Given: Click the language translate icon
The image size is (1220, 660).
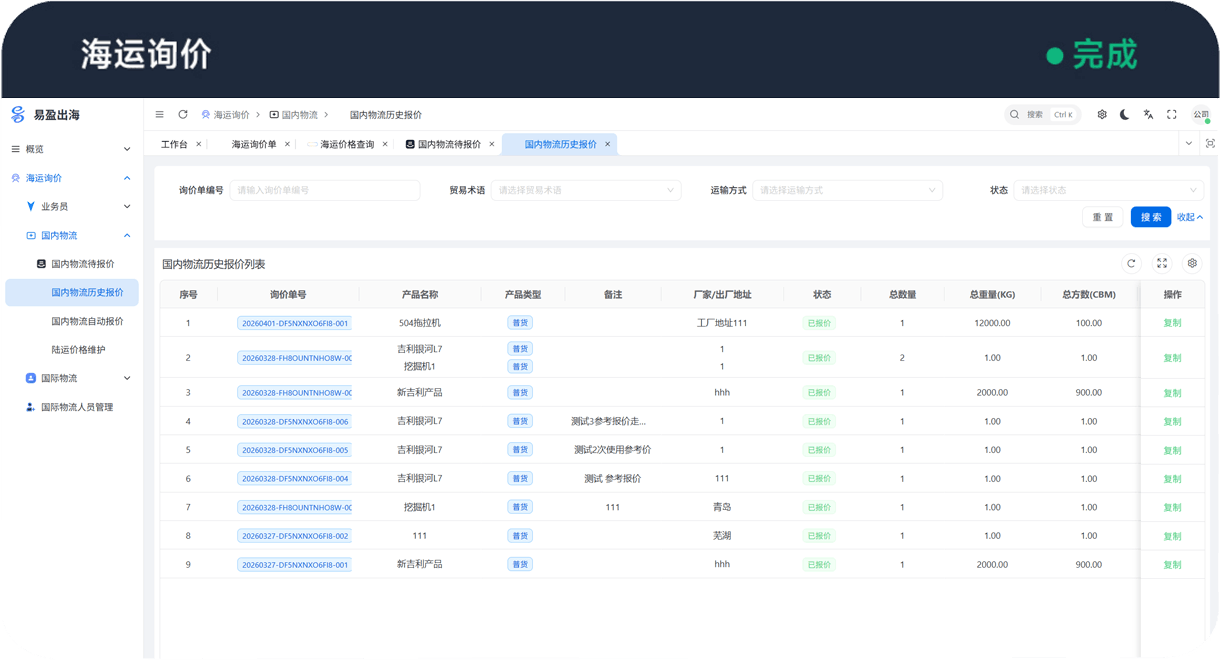Looking at the screenshot, I should [1148, 115].
